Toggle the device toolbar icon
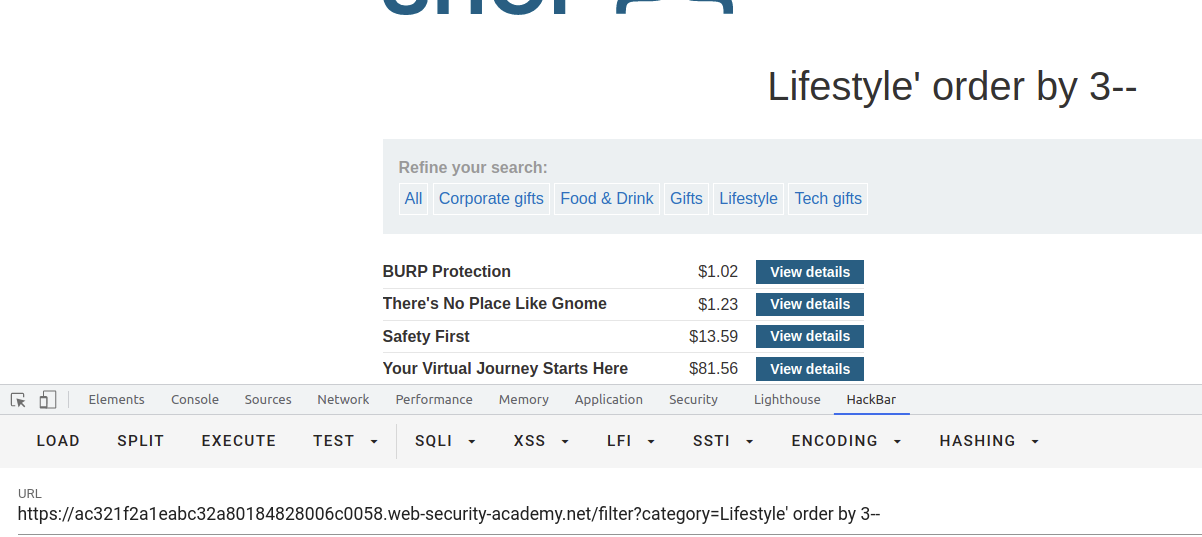 (48, 400)
